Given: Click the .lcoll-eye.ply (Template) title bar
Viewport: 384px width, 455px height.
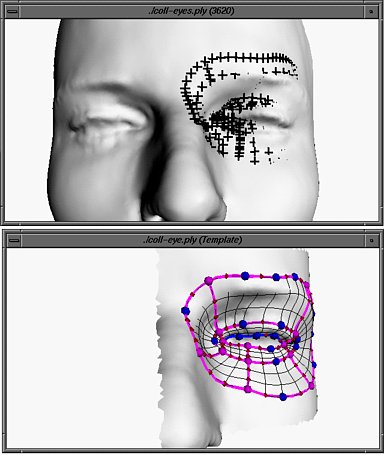Looking at the screenshot, I should [x=192, y=240].
